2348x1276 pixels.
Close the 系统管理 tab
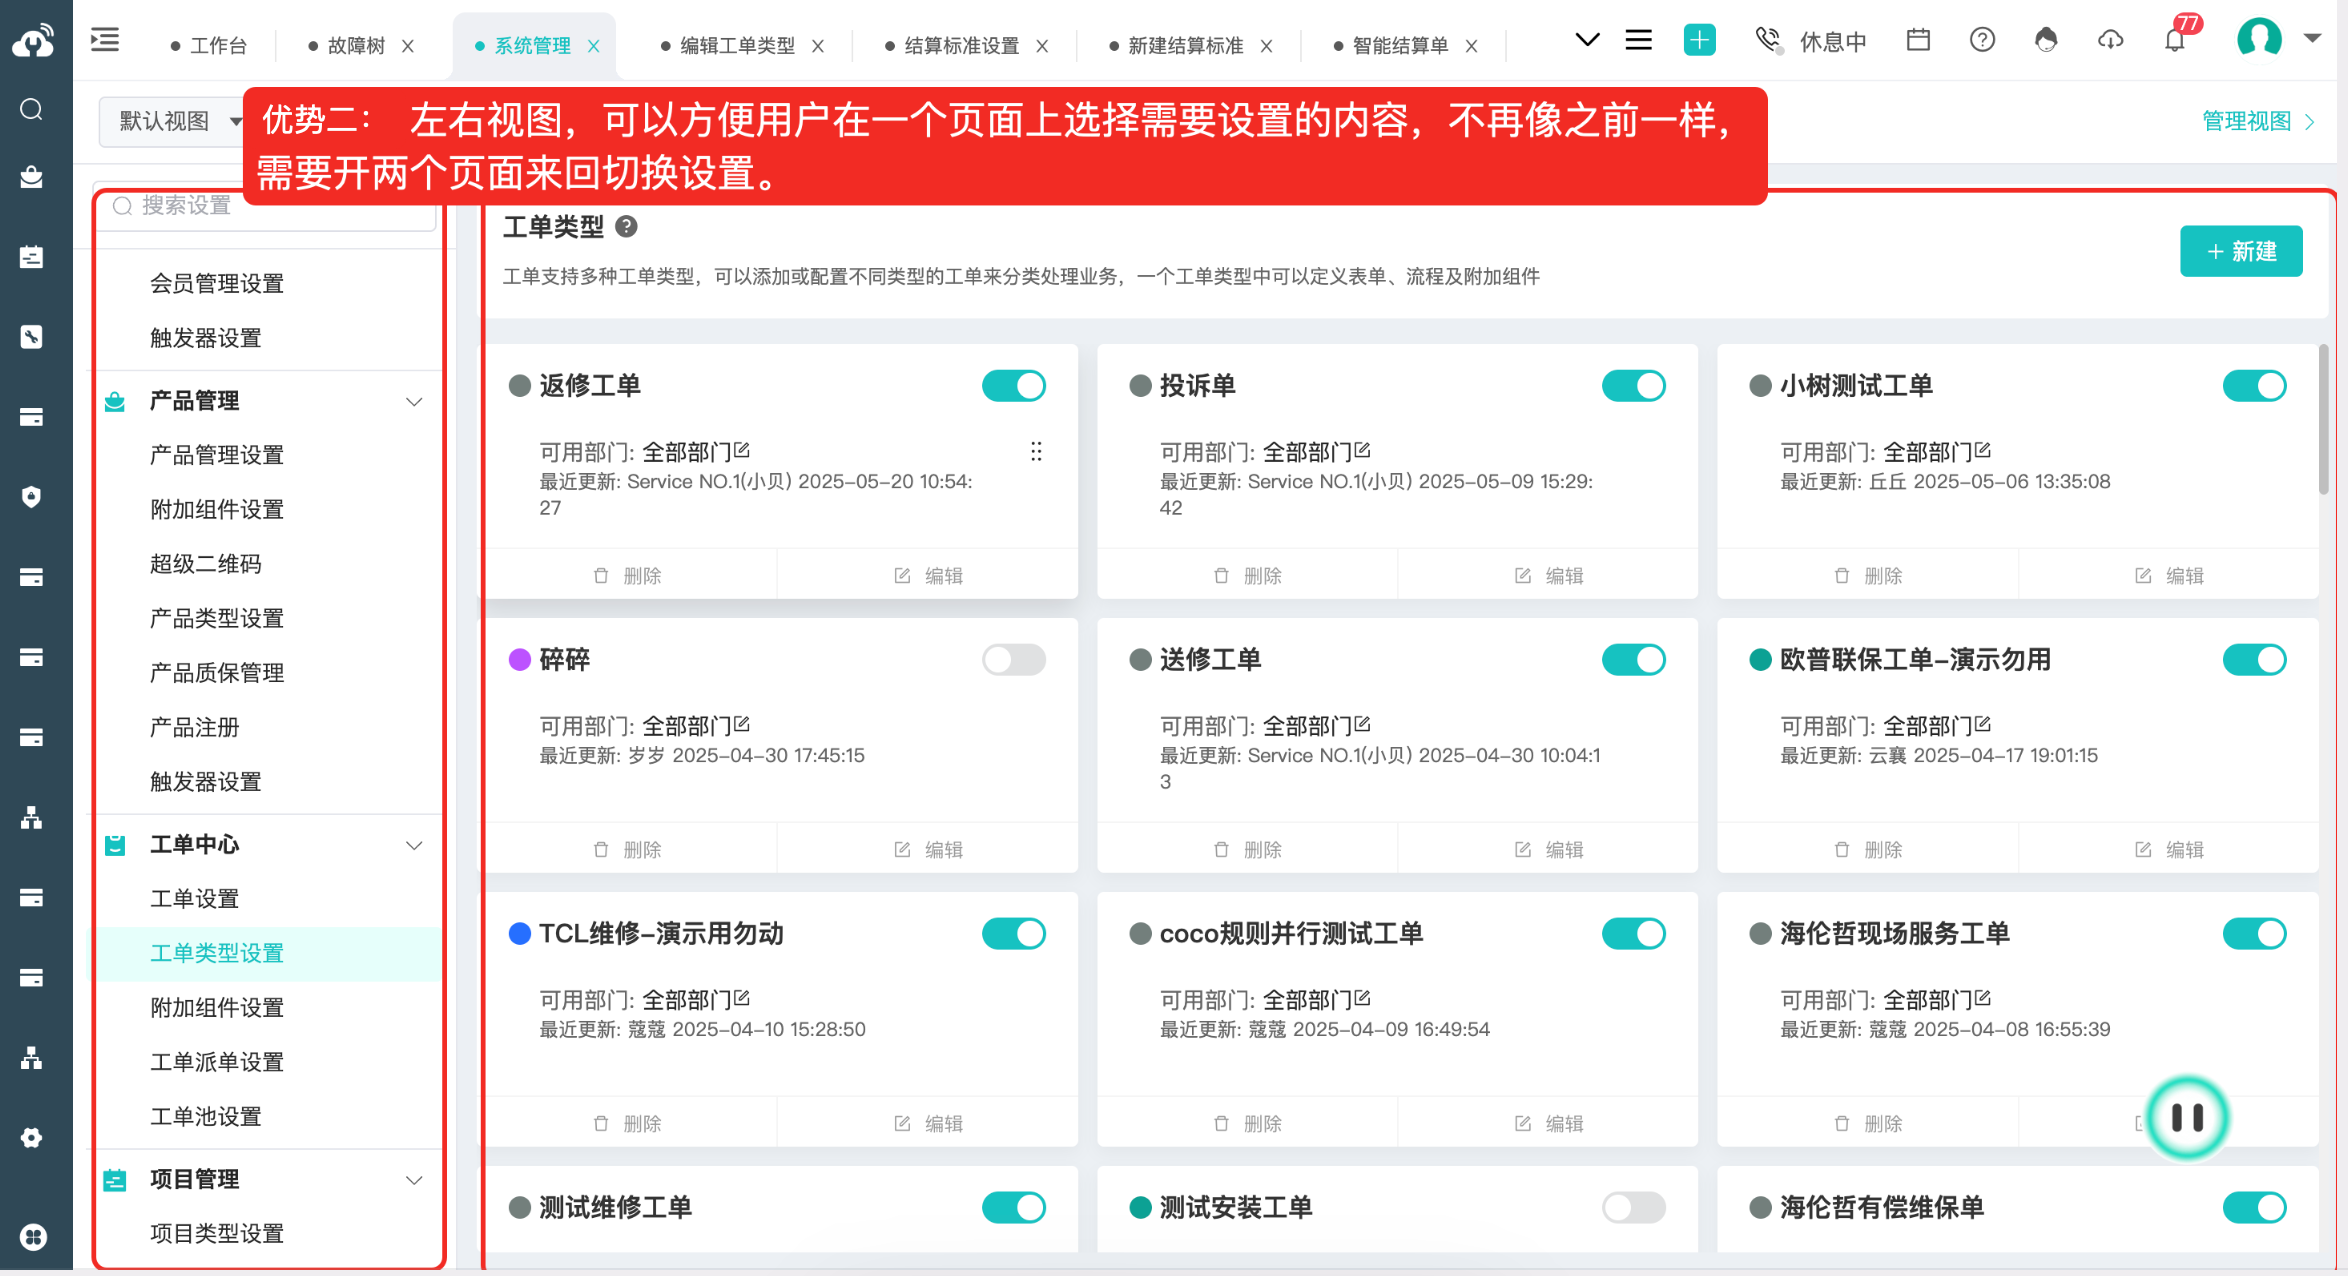tap(594, 46)
